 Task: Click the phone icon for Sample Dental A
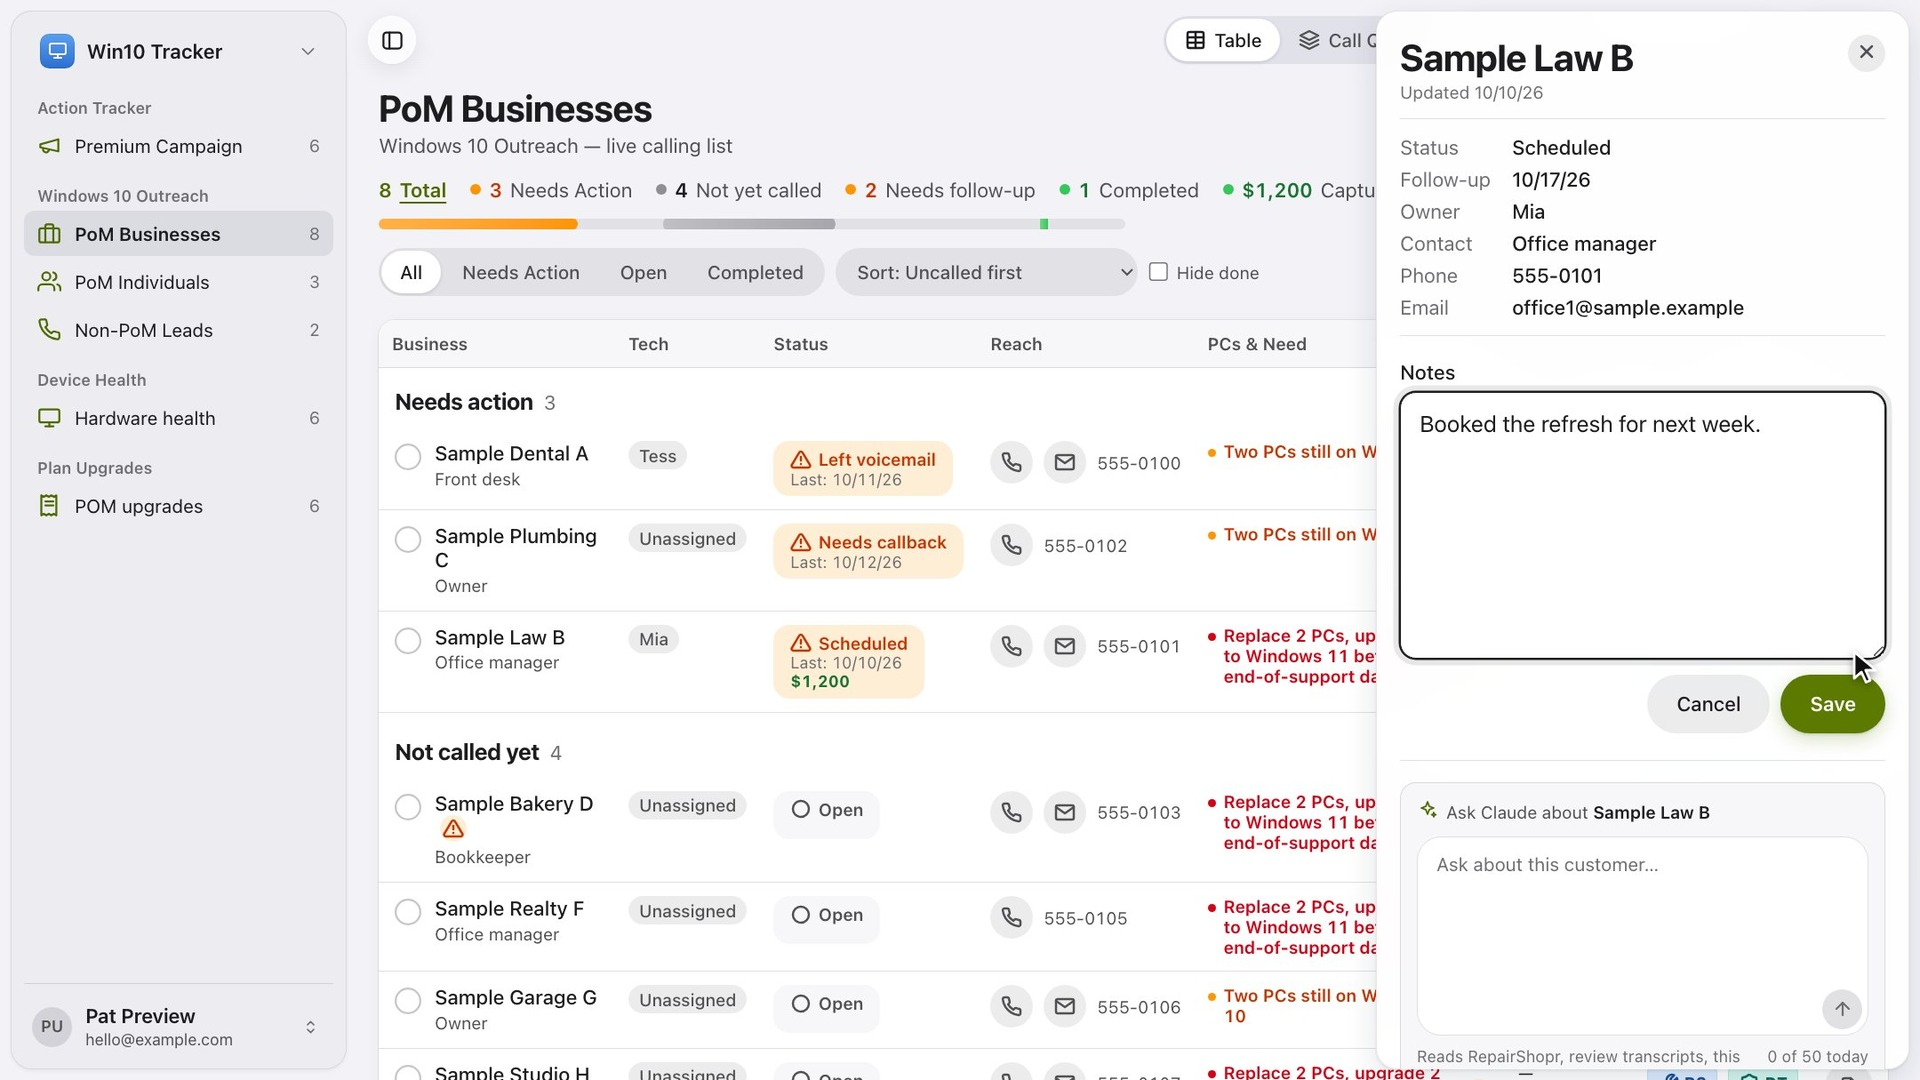[x=1011, y=463]
